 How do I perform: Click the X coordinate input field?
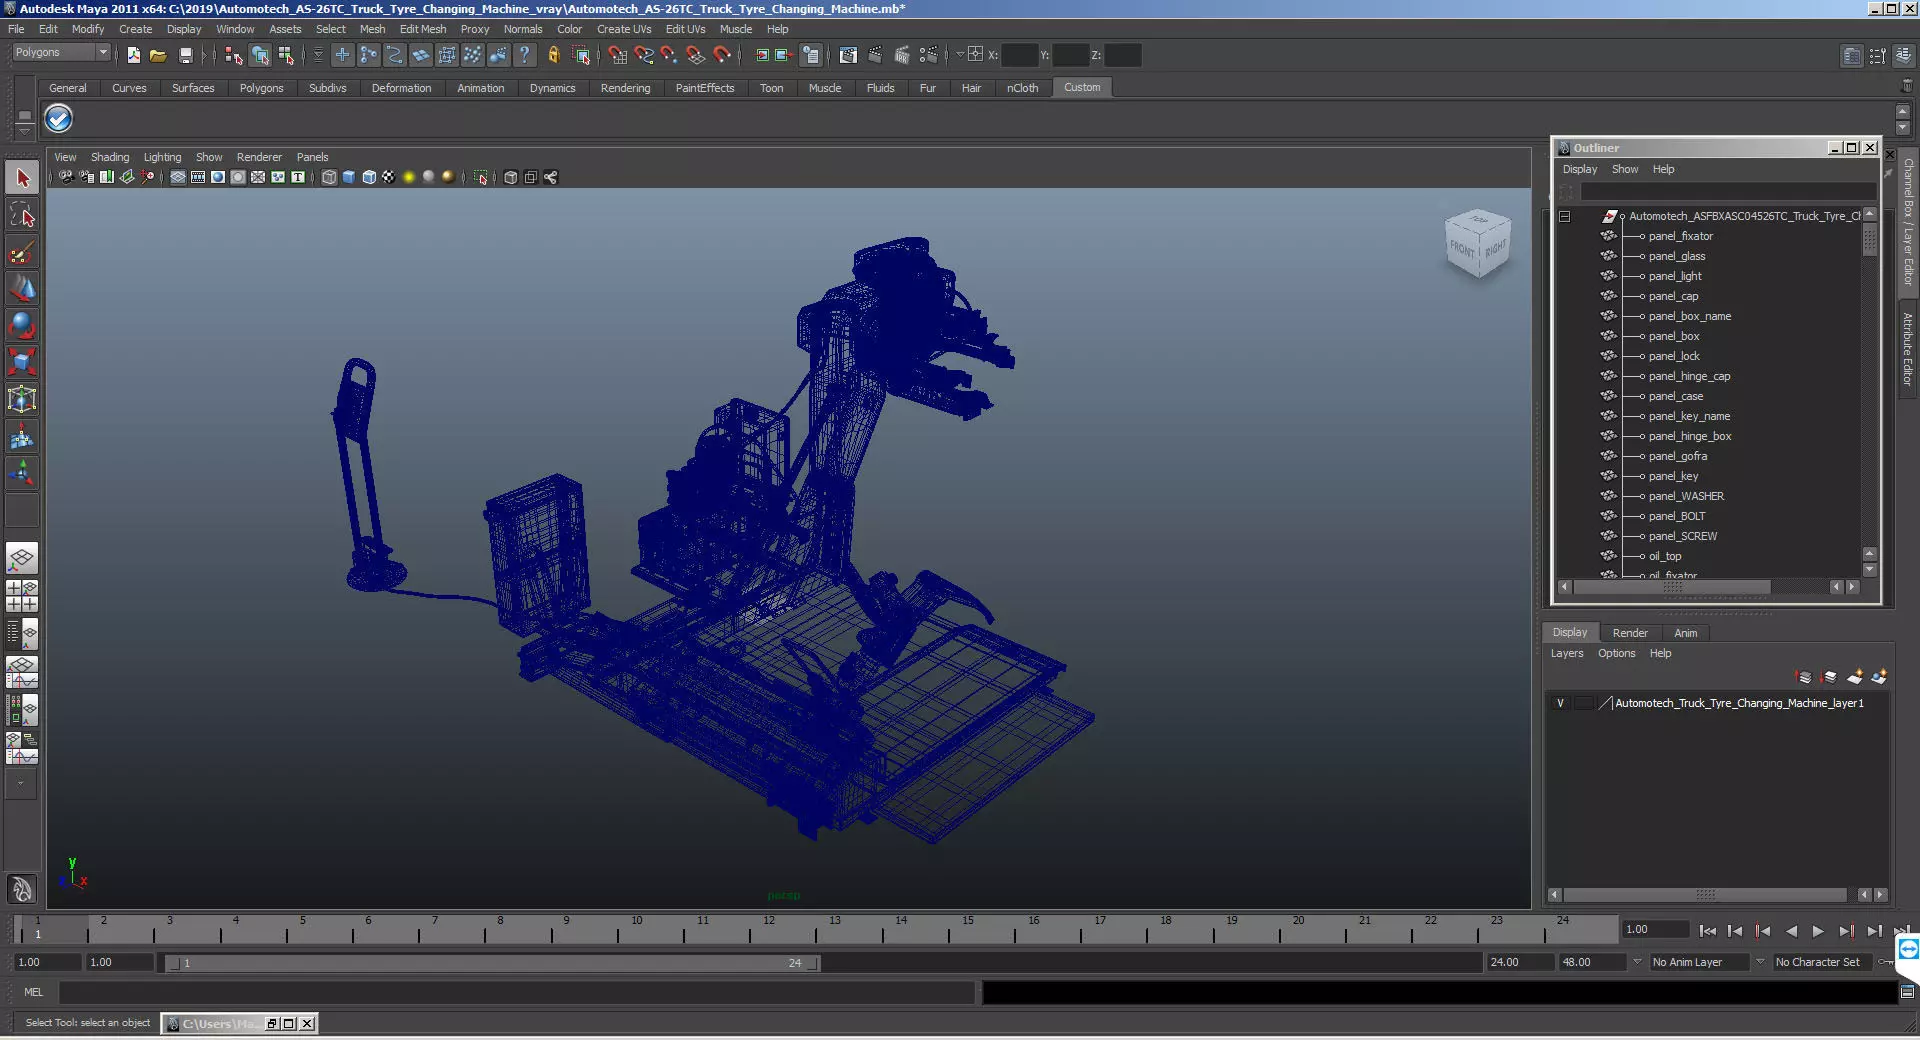(x=1019, y=56)
